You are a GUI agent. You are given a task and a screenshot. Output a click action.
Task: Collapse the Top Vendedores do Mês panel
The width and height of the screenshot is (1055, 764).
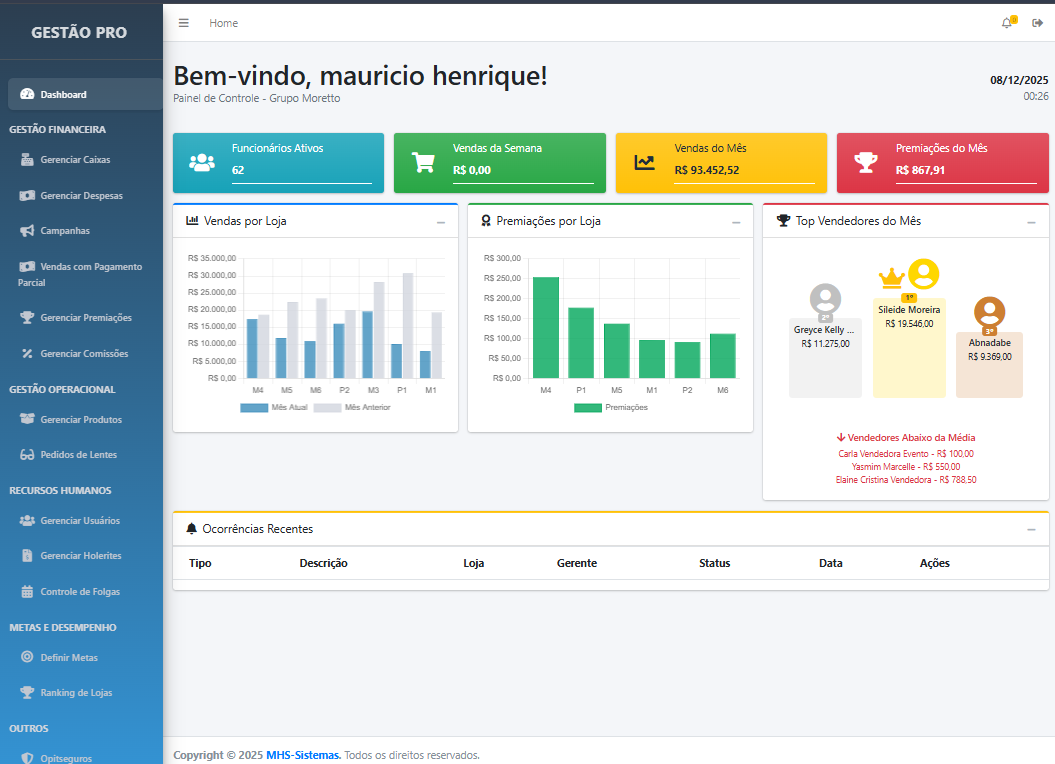coord(1031,222)
